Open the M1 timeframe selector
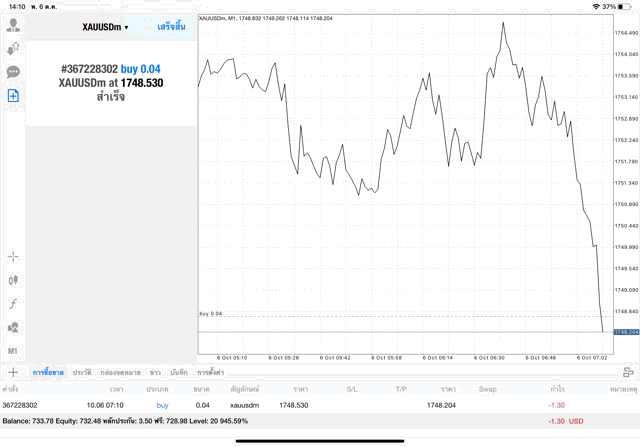This screenshot has width=640, height=447. 14,351
